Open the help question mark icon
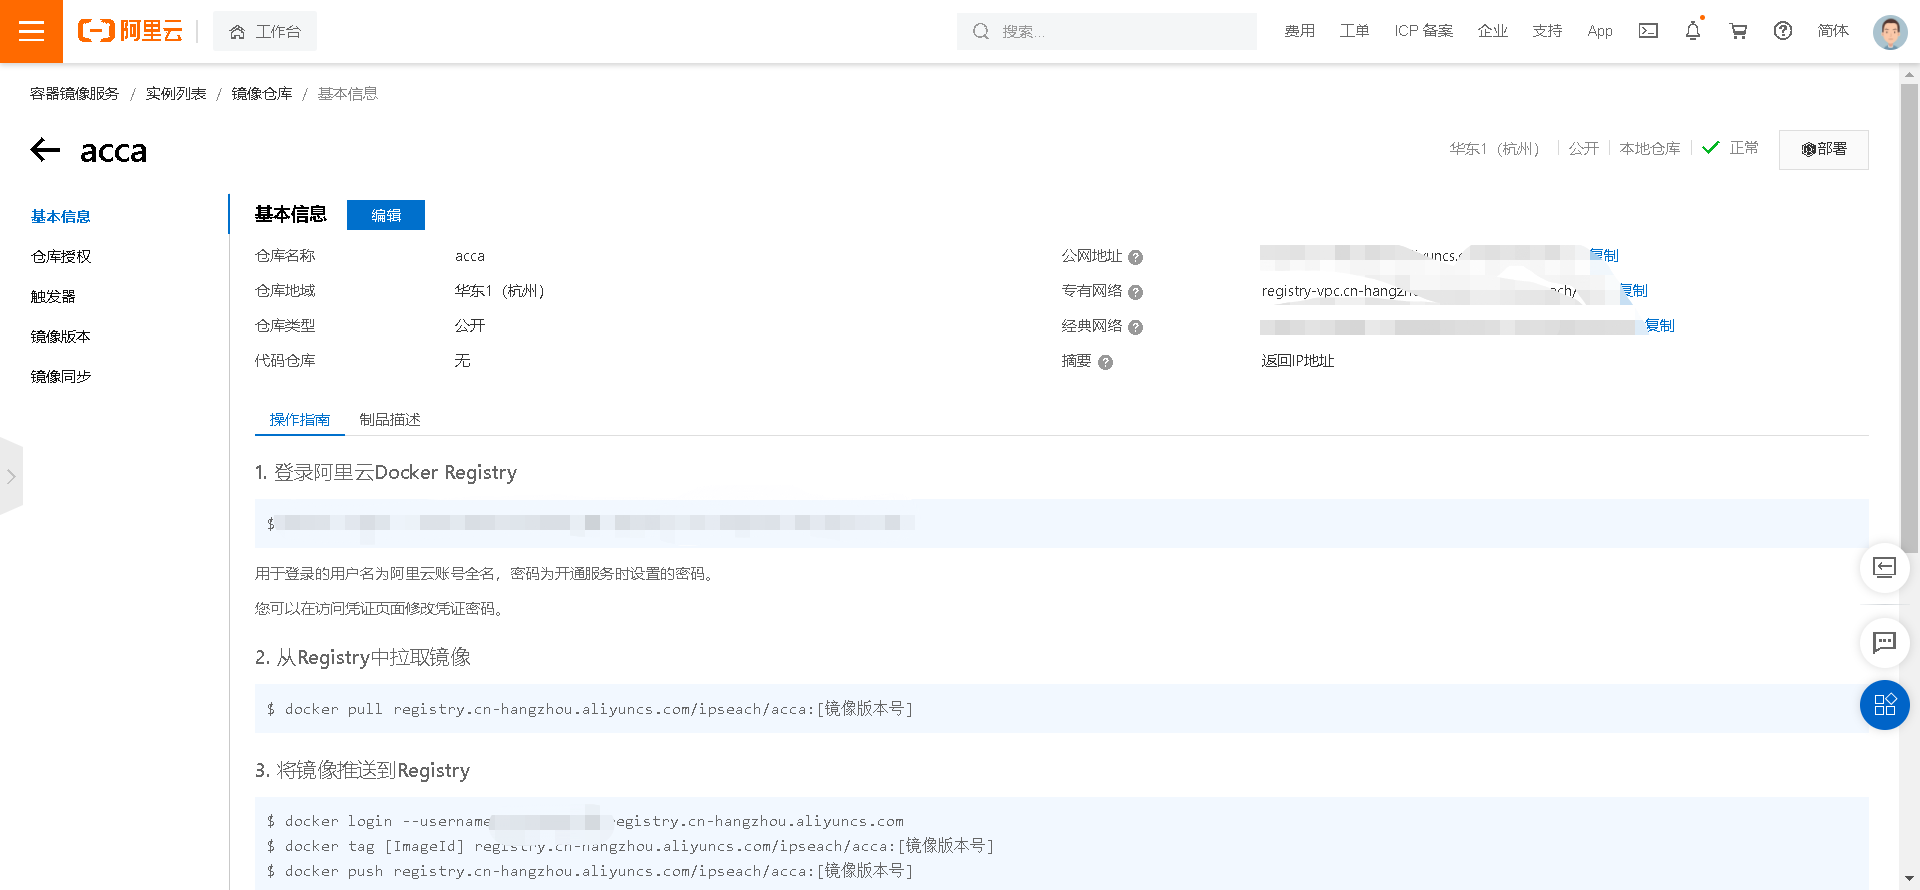The width and height of the screenshot is (1920, 890). click(x=1783, y=31)
